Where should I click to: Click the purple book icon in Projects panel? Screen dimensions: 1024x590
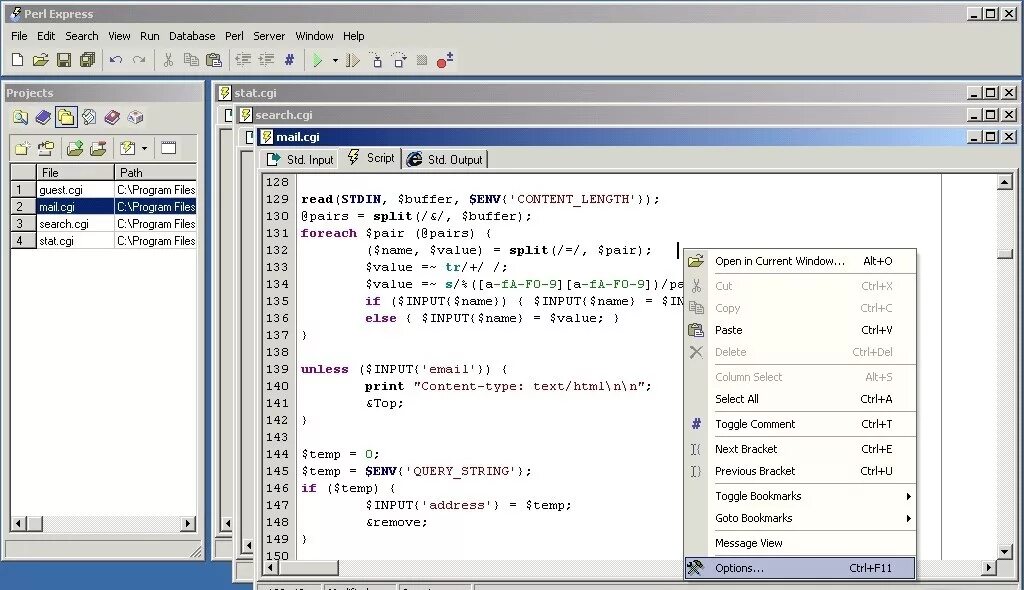[112, 117]
